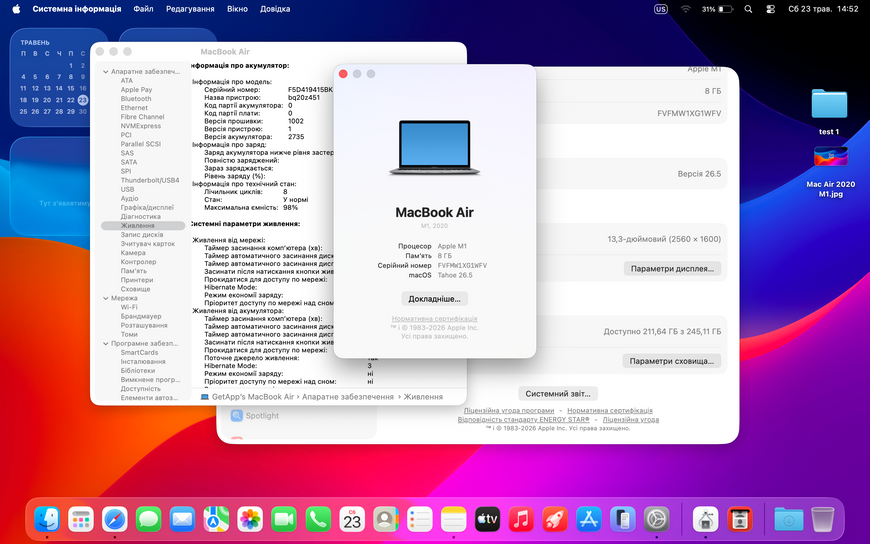Collapse the Апаратне забезпечення sidebar group

[105, 72]
